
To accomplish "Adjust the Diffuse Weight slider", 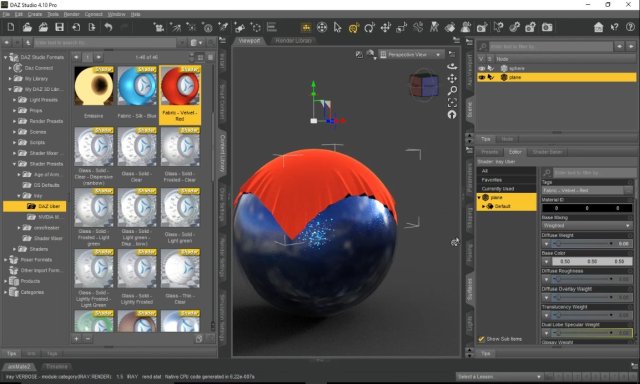I will pos(583,244).
